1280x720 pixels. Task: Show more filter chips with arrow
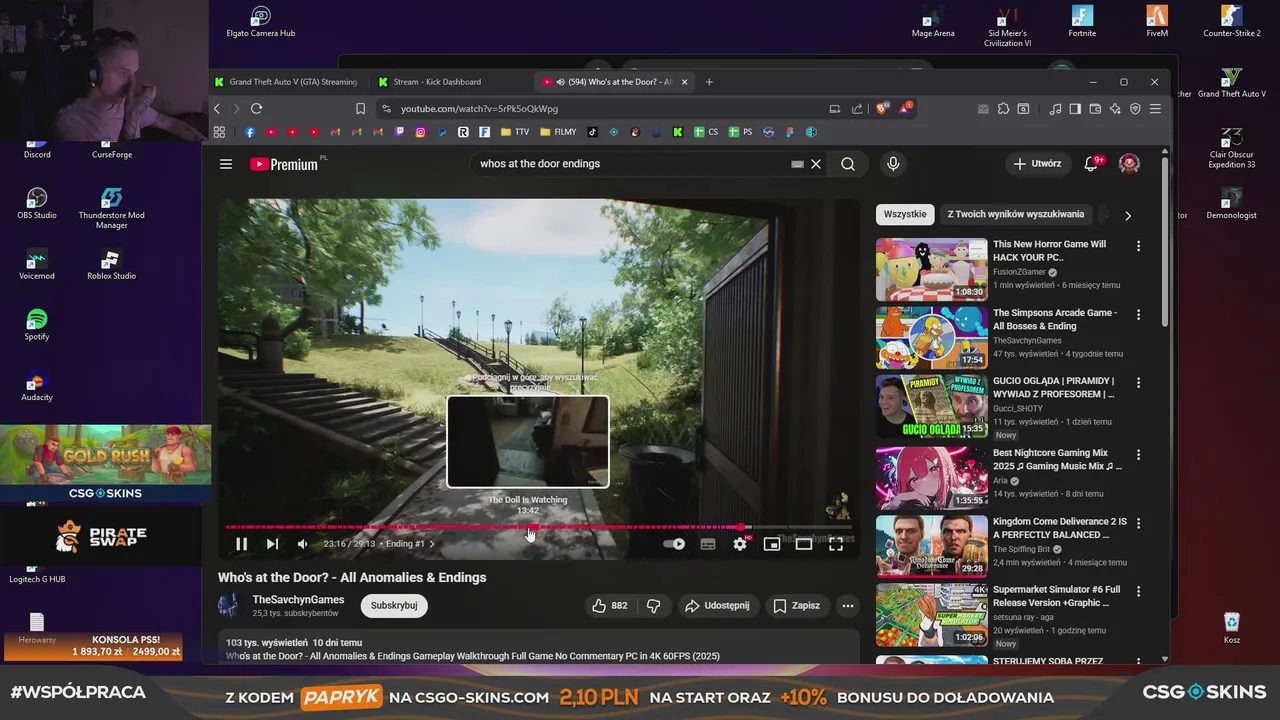tap(1128, 215)
